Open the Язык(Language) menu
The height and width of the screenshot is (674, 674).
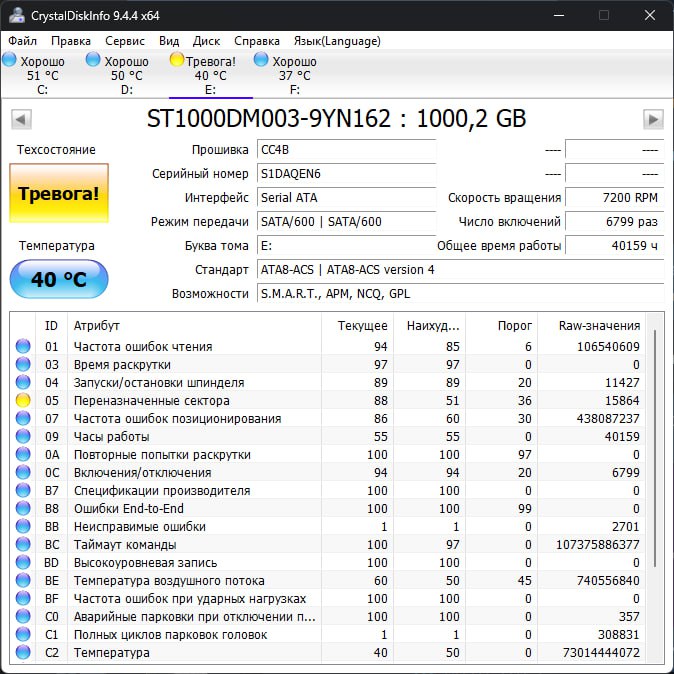click(337, 41)
